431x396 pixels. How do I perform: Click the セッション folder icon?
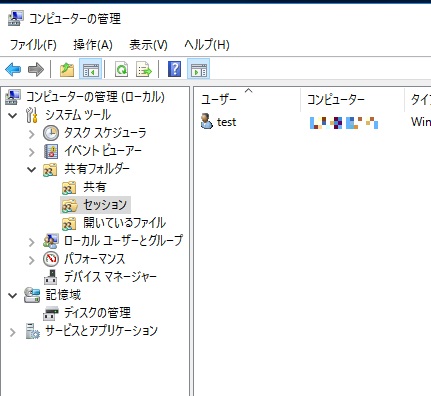[x=69, y=205]
